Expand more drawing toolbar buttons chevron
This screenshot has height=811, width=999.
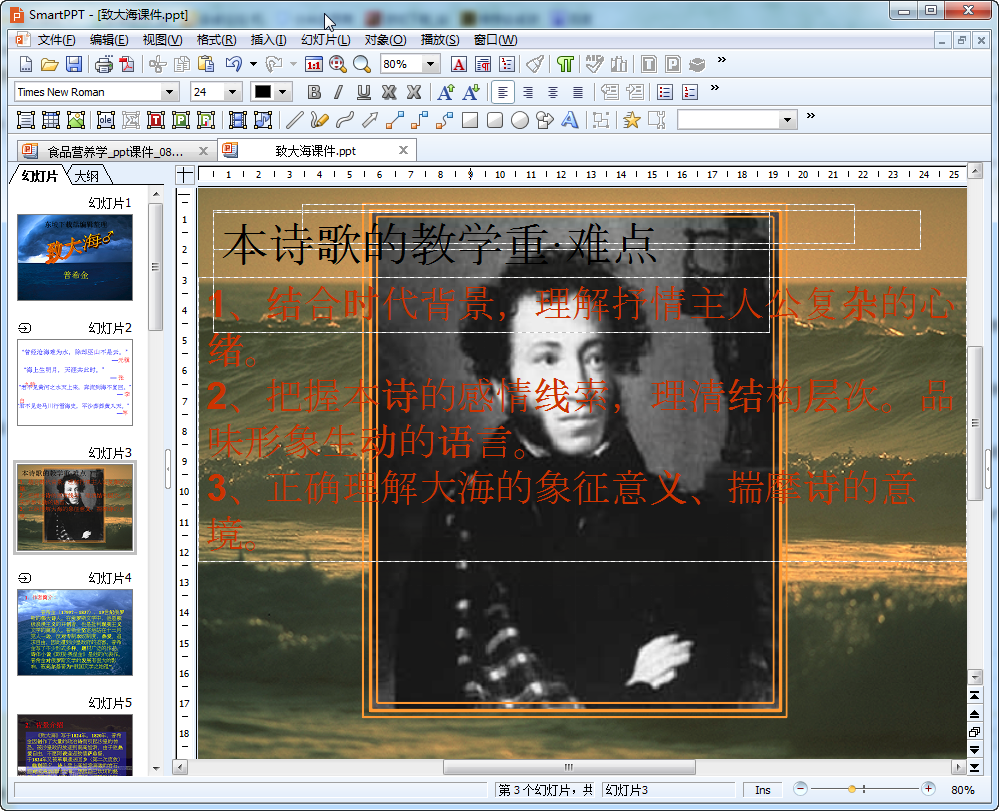pos(810,116)
